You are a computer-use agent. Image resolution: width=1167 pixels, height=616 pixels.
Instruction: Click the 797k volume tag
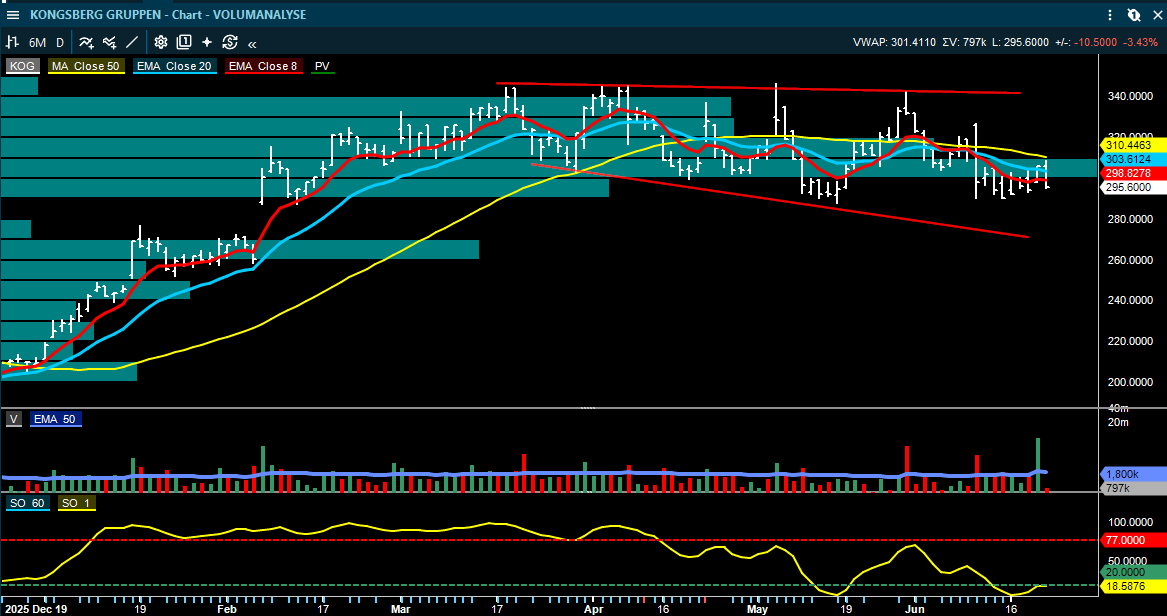[1132, 488]
